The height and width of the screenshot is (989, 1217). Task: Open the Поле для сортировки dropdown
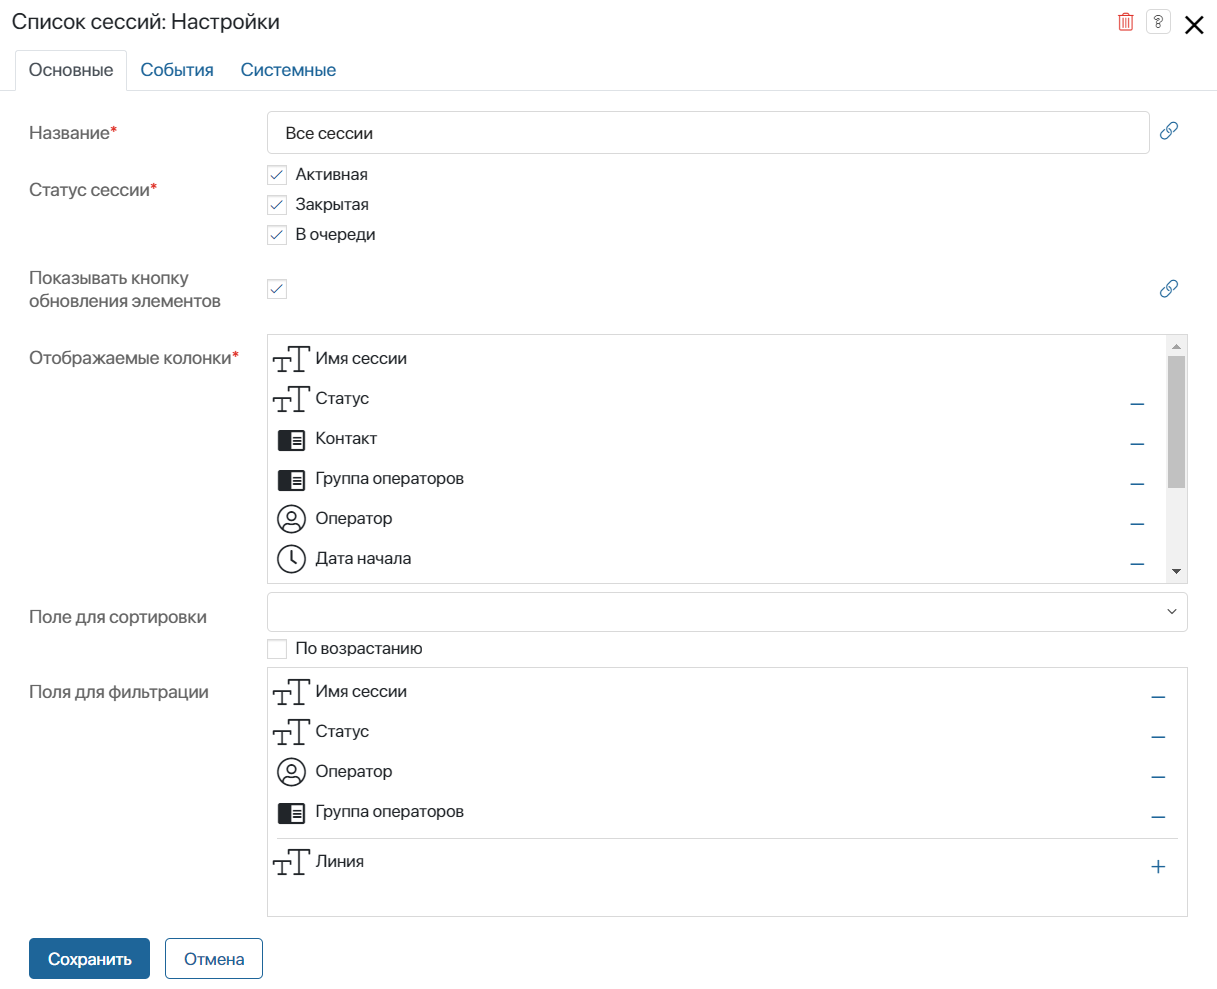[727, 612]
